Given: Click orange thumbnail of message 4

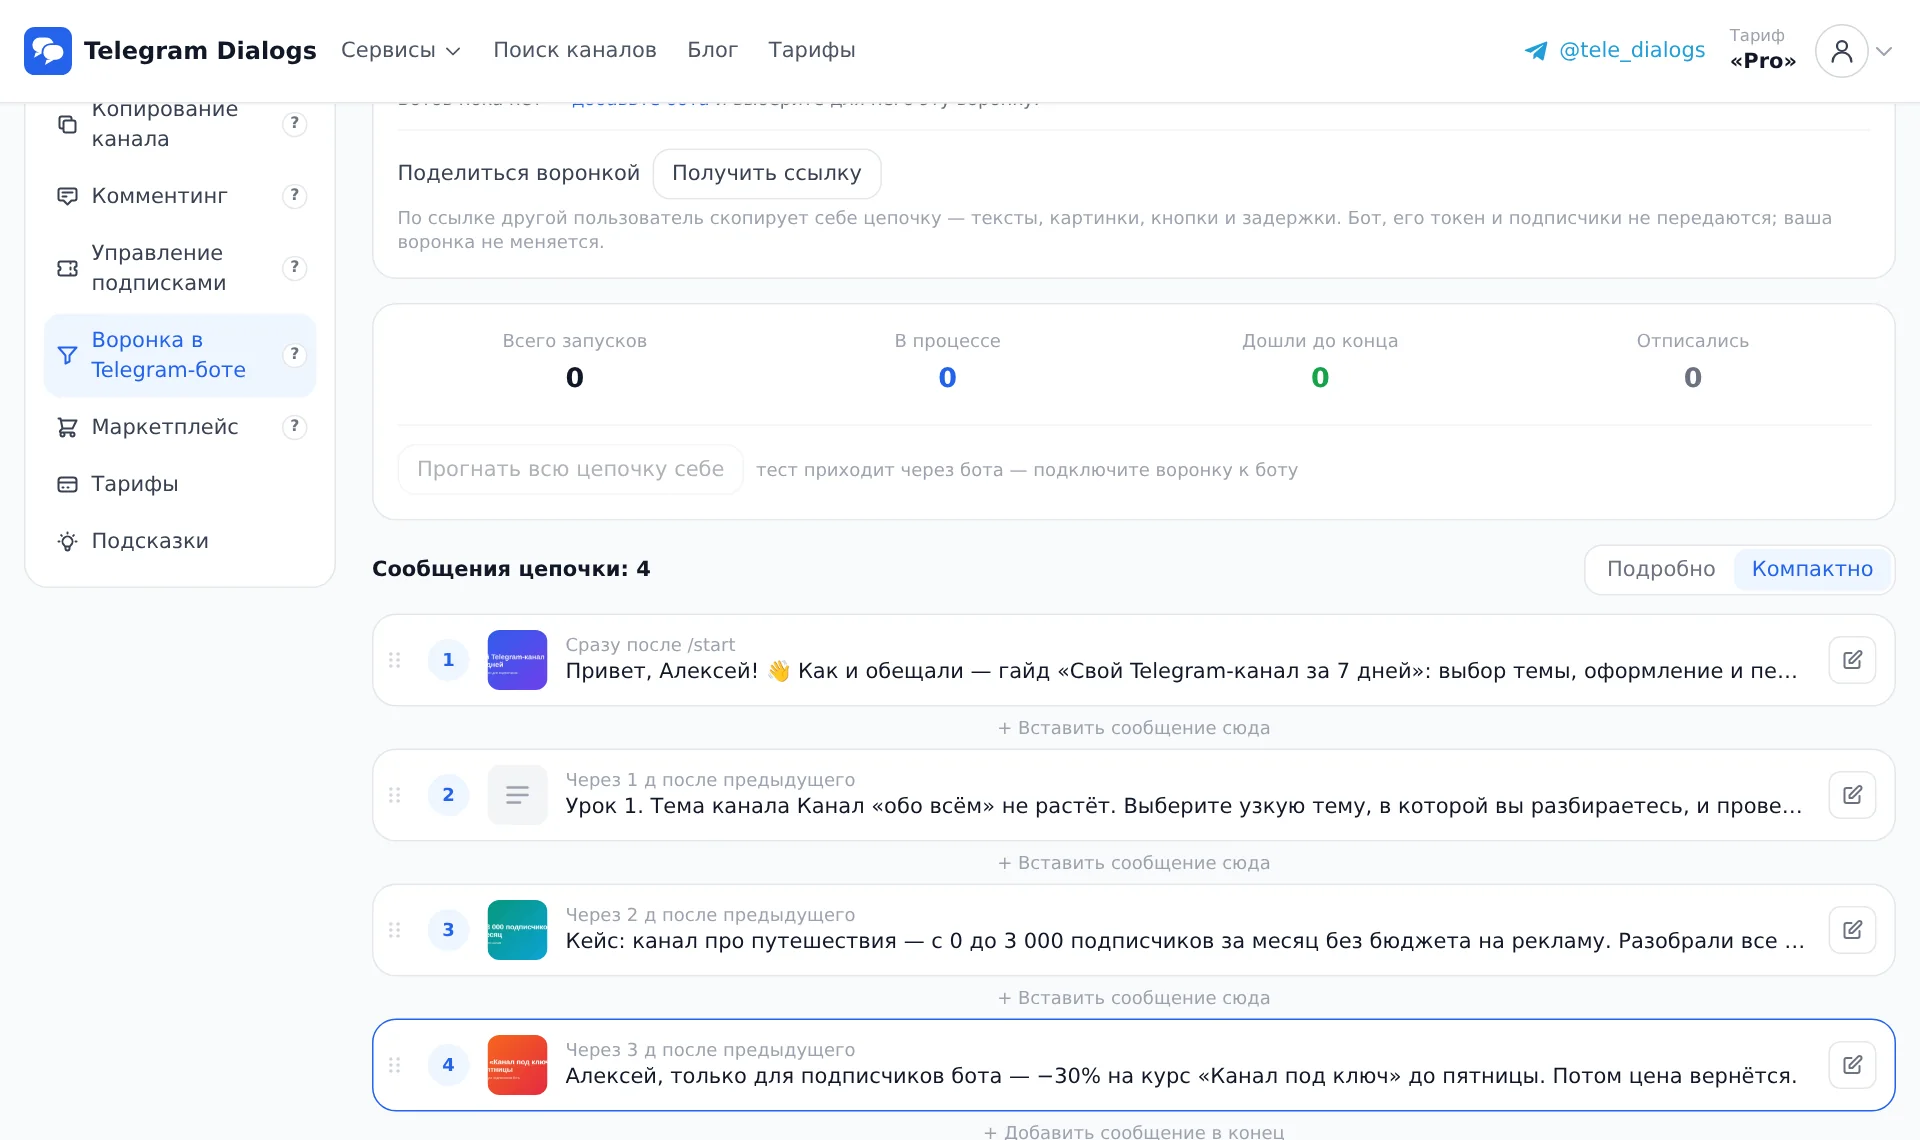Looking at the screenshot, I should coord(517,1065).
